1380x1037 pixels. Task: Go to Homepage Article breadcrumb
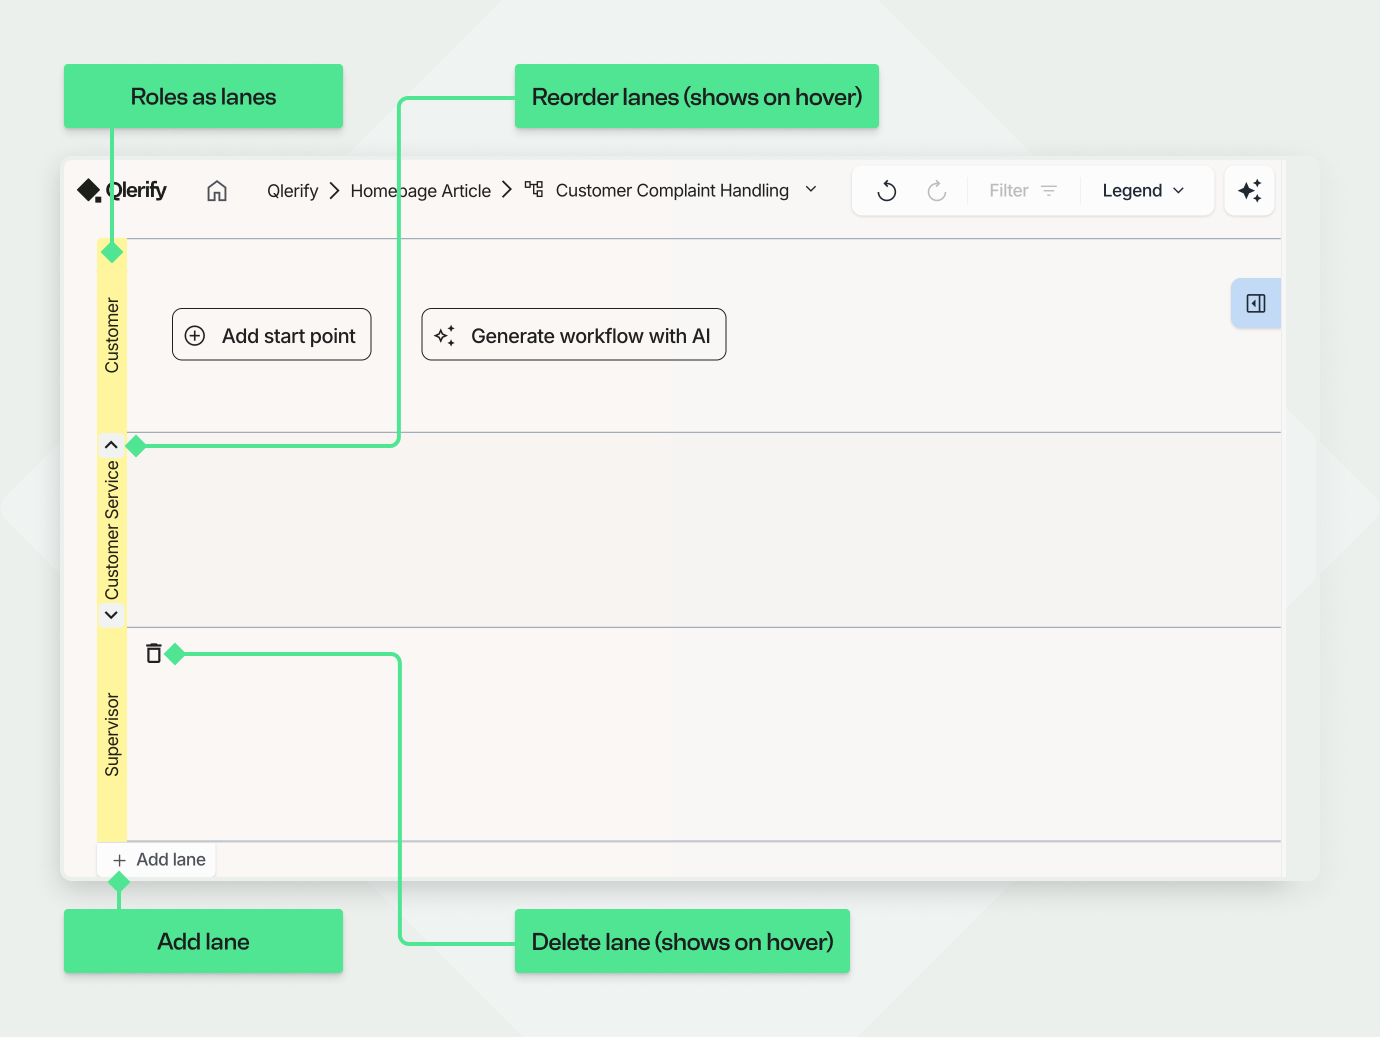point(420,191)
